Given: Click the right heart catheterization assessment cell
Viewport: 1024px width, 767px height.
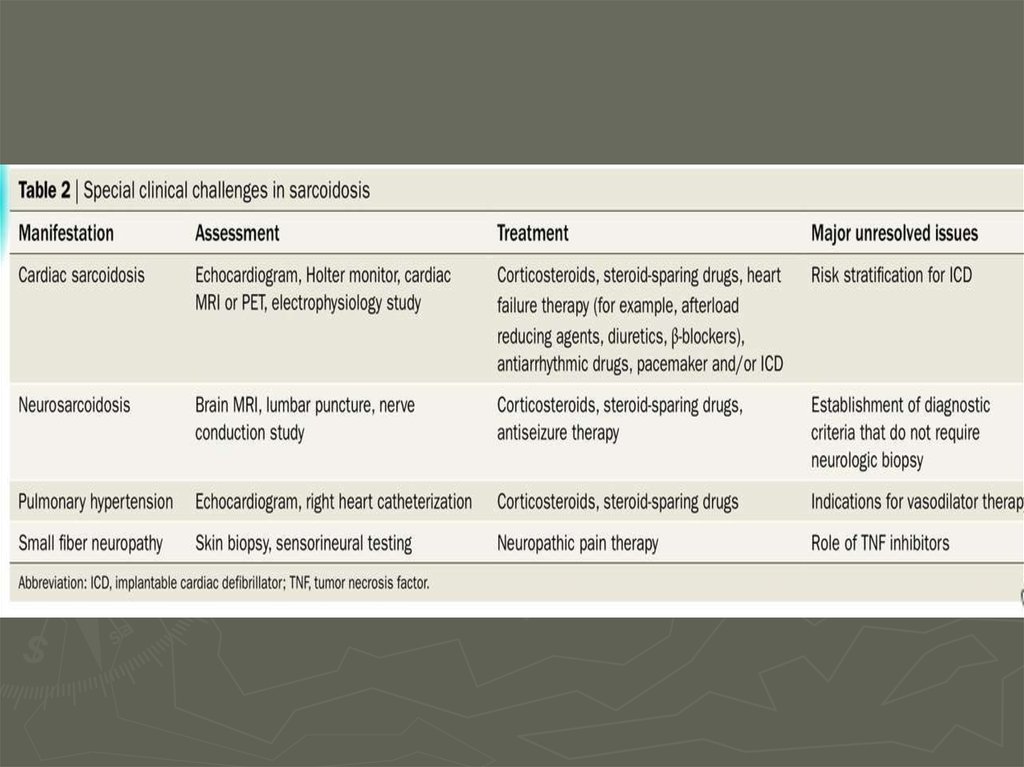Looking at the screenshot, I should coord(333,502).
